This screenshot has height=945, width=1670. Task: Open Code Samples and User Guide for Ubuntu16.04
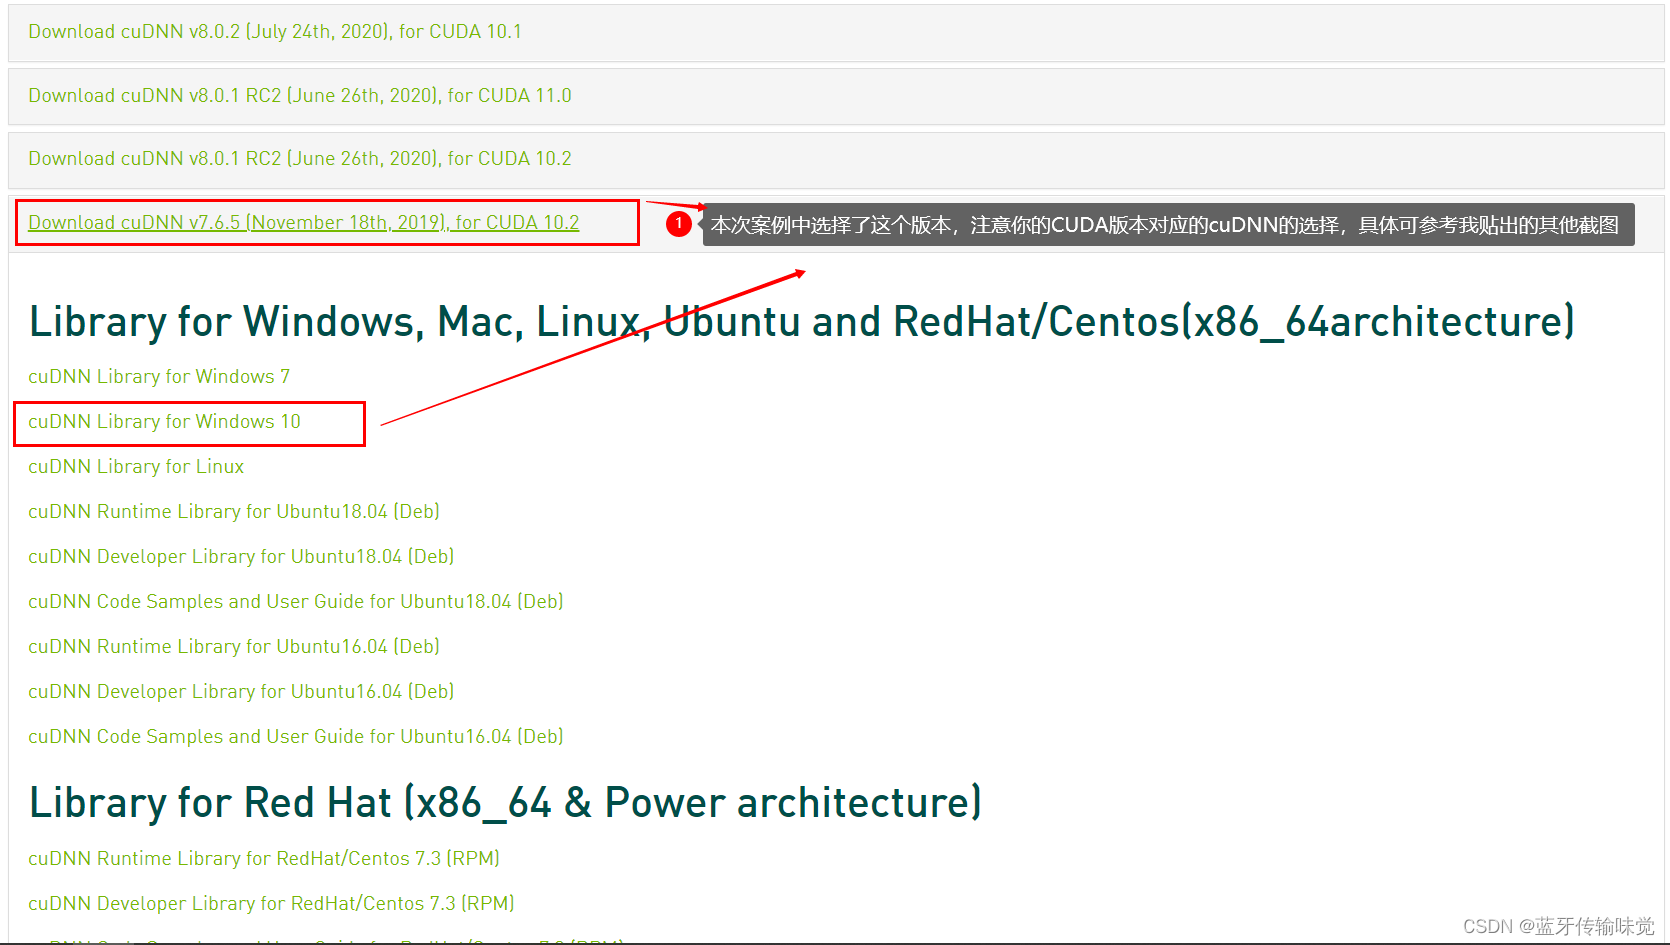tap(296, 736)
